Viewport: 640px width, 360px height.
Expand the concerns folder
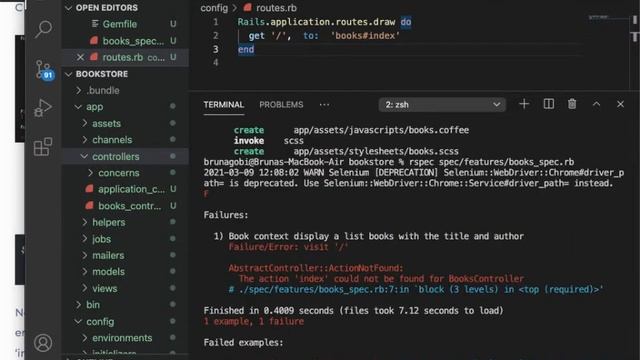pos(90,173)
